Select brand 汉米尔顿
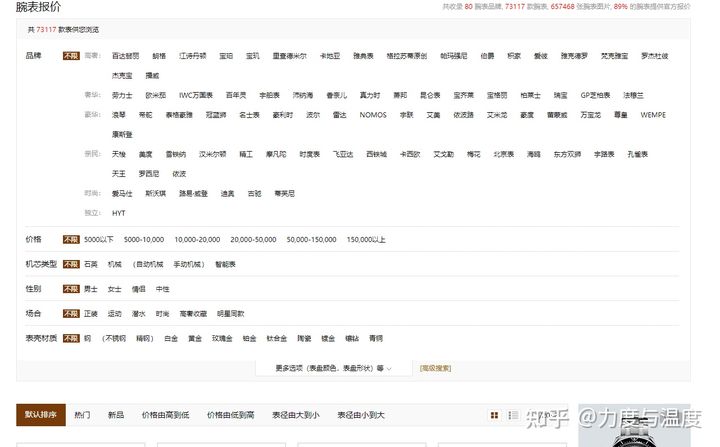The width and height of the screenshot is (720, 447). [212, 154]
